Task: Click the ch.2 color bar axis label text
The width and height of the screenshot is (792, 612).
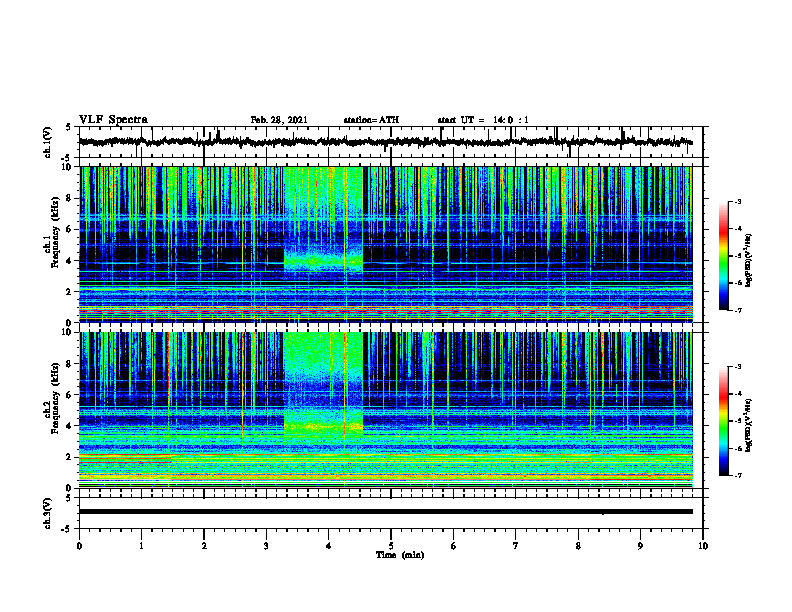Action: click(x=750, y=425)
